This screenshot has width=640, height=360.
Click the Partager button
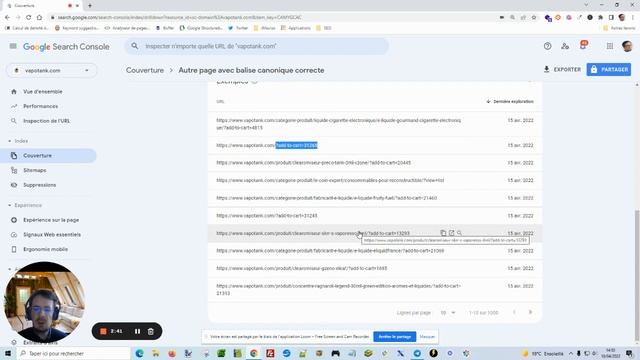(609, 69)
